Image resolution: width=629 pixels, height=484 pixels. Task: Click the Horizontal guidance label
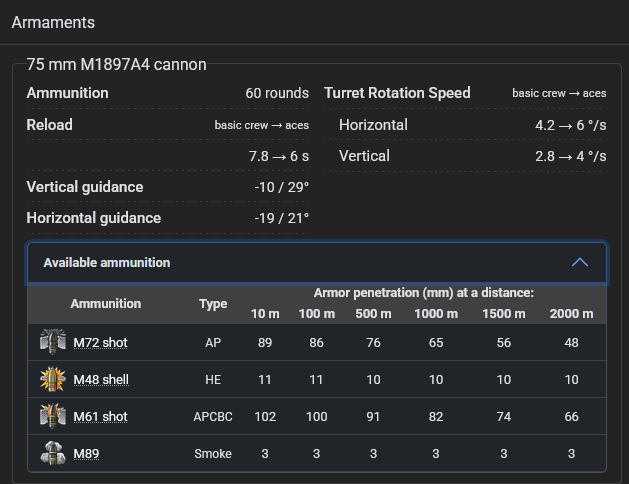93,218
